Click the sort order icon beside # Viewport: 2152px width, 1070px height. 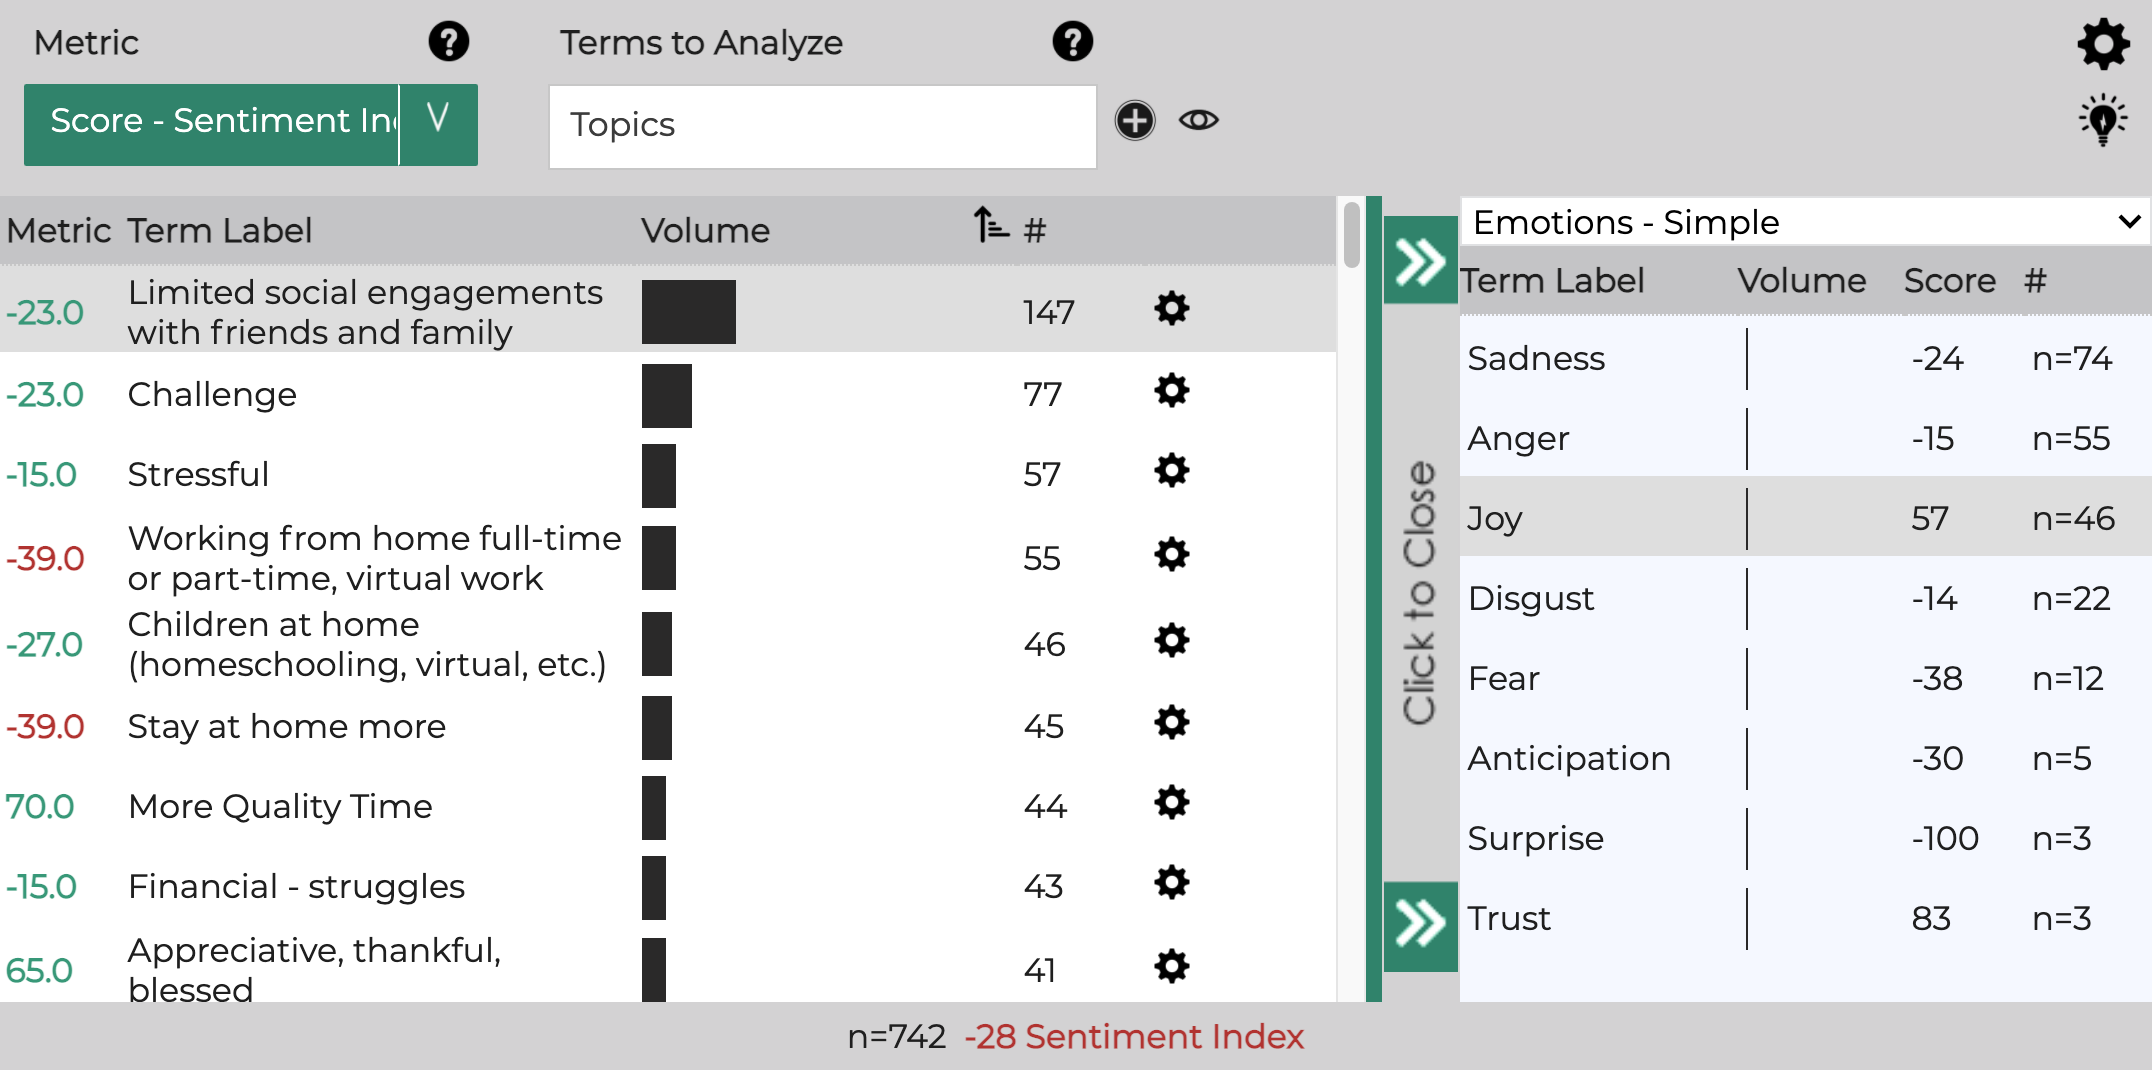tap(991, 225)
